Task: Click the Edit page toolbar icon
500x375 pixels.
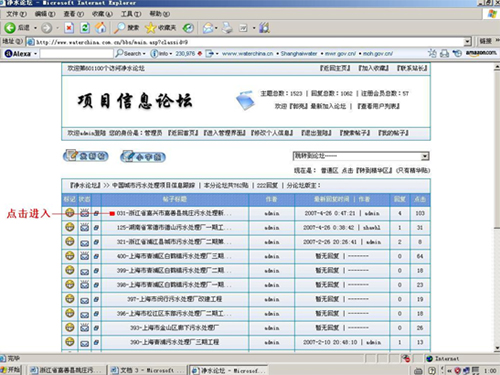Action: pos(243,28)
